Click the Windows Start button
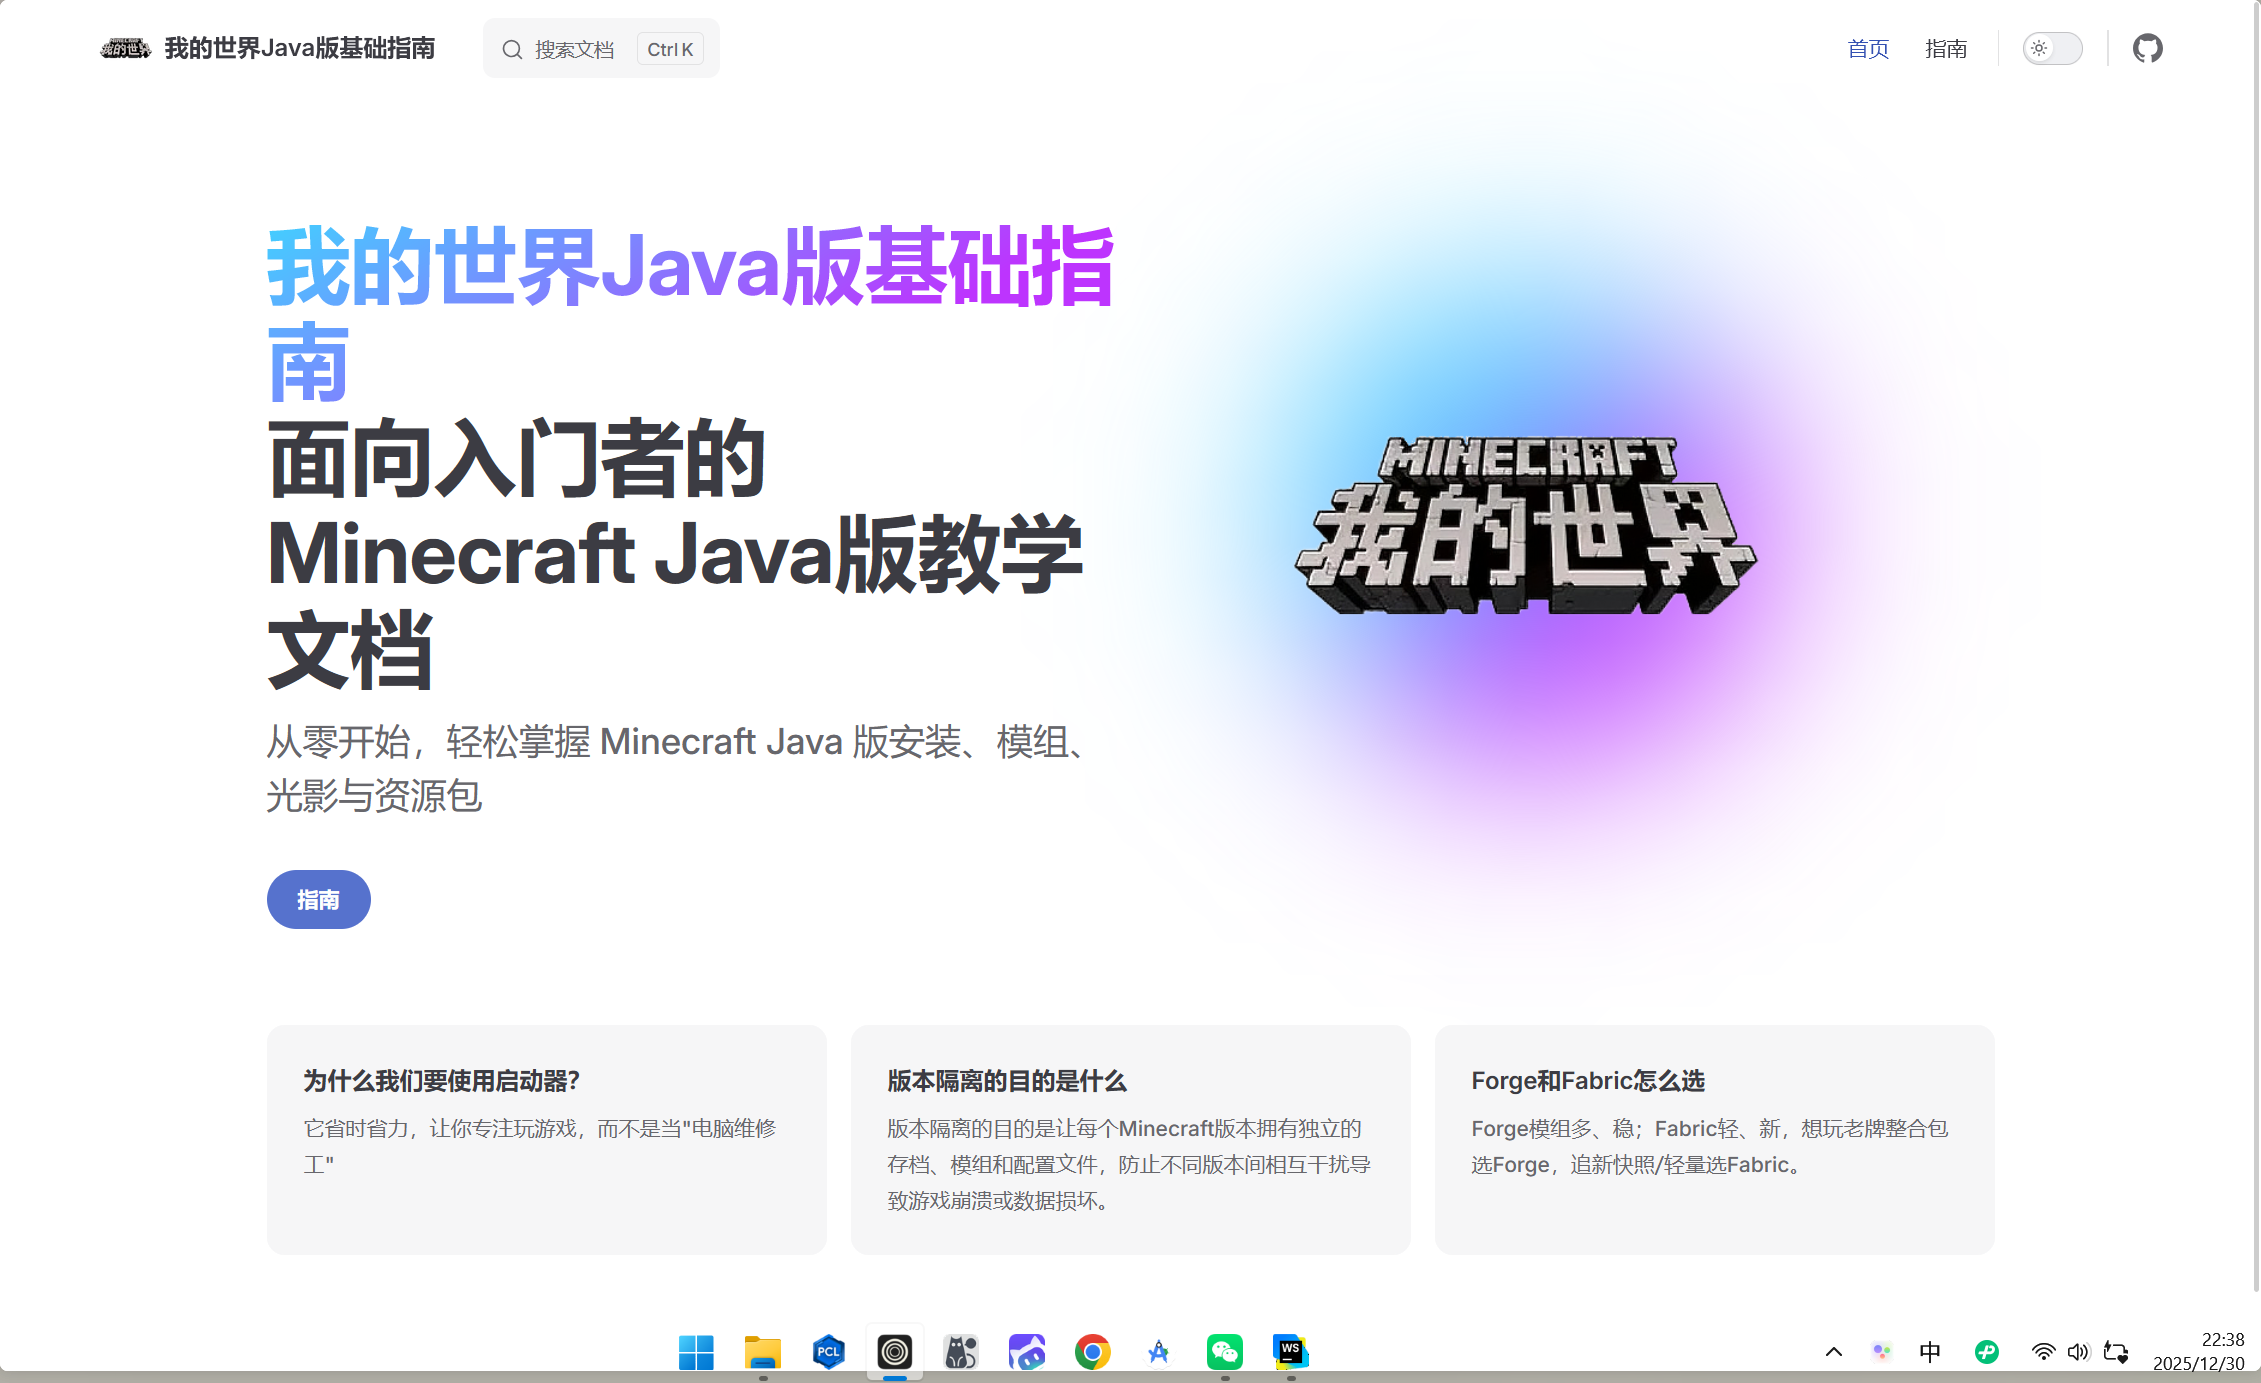The width and height of the screenshot is (2261, 1383). coord(697,1351)
